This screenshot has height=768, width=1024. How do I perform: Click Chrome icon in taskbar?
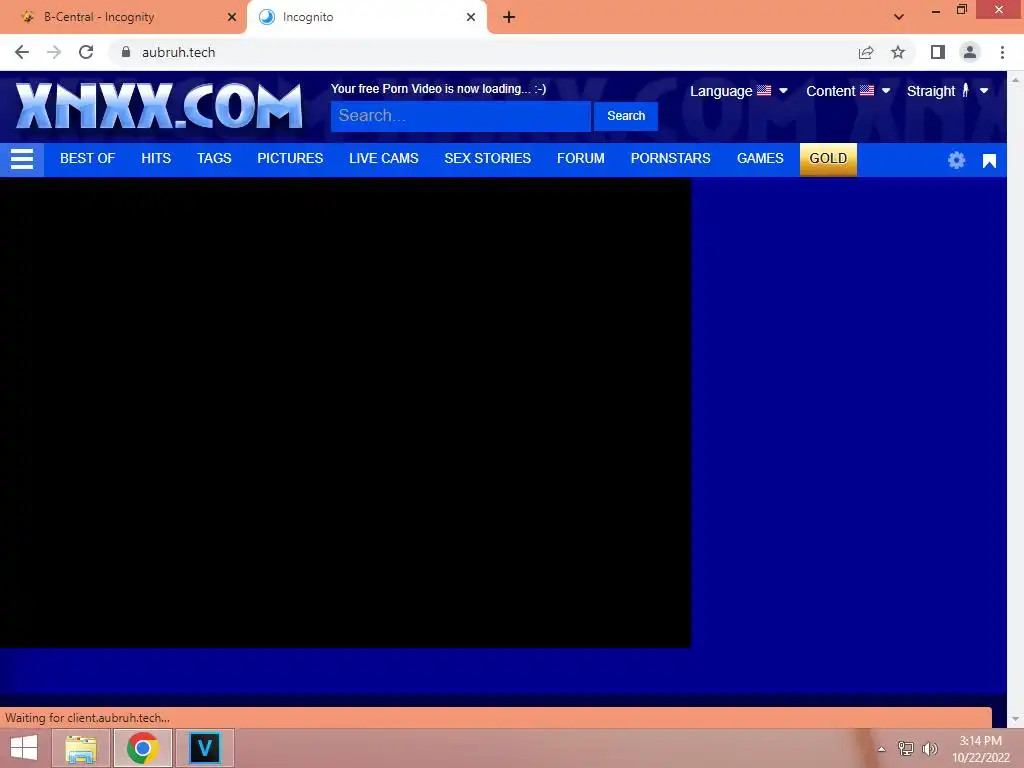[143, 748]
